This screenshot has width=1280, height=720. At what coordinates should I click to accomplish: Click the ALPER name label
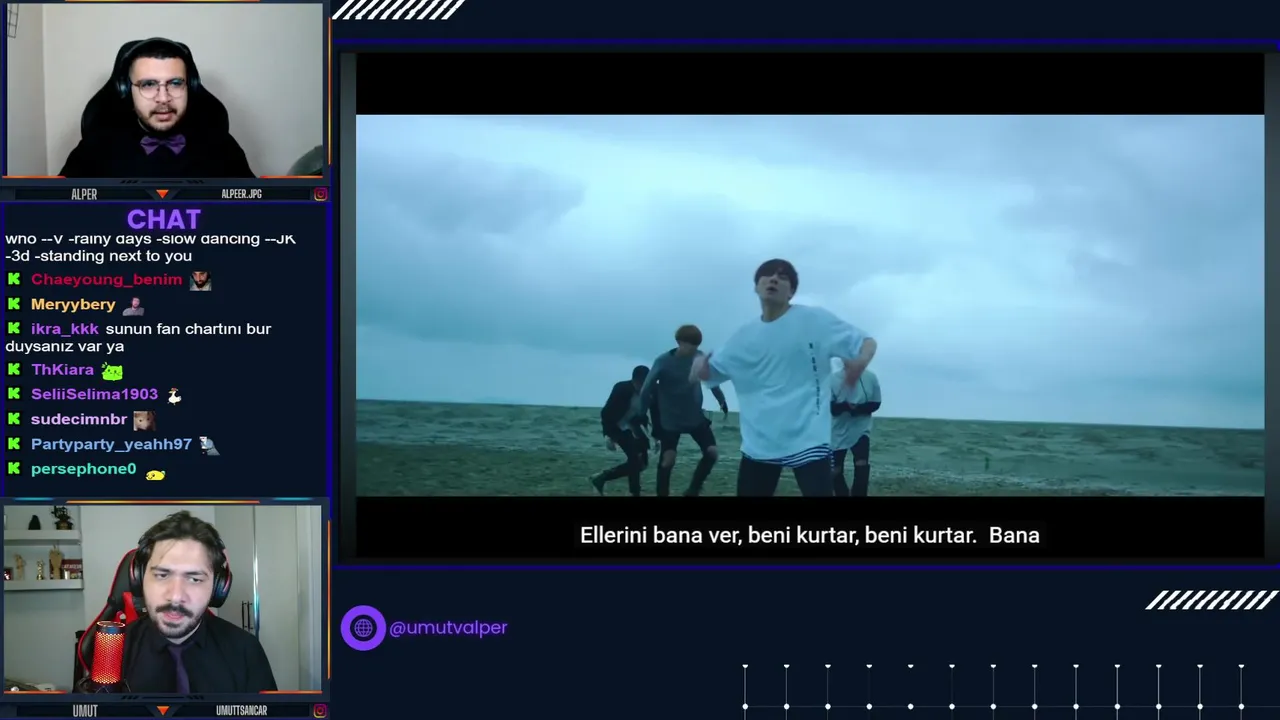(x=84, y=194)
